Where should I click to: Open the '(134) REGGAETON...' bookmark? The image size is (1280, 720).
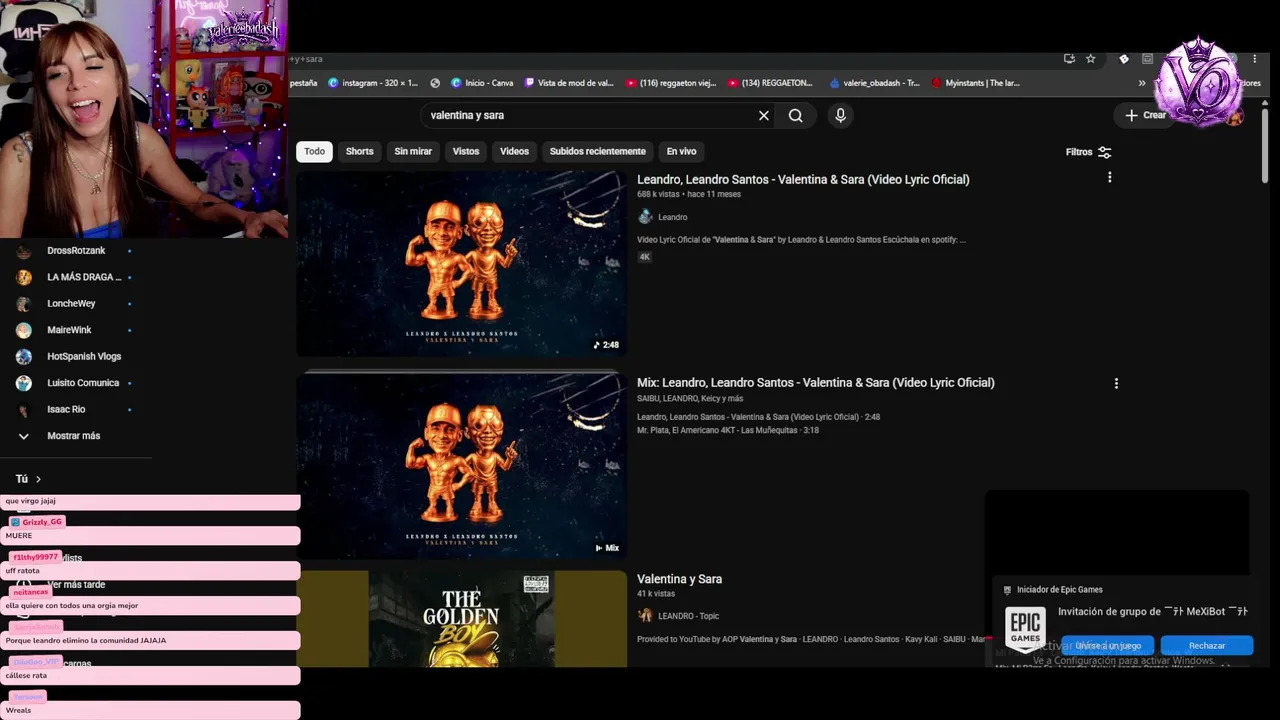[770, 83]
